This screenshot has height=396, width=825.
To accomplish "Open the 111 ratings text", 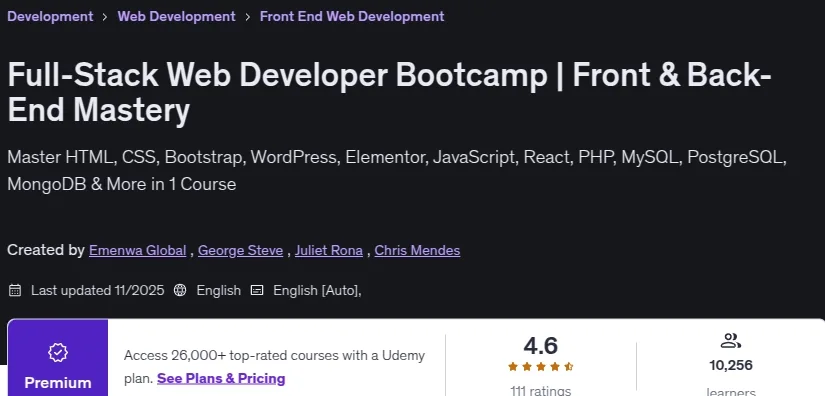I will click(540, 391).
